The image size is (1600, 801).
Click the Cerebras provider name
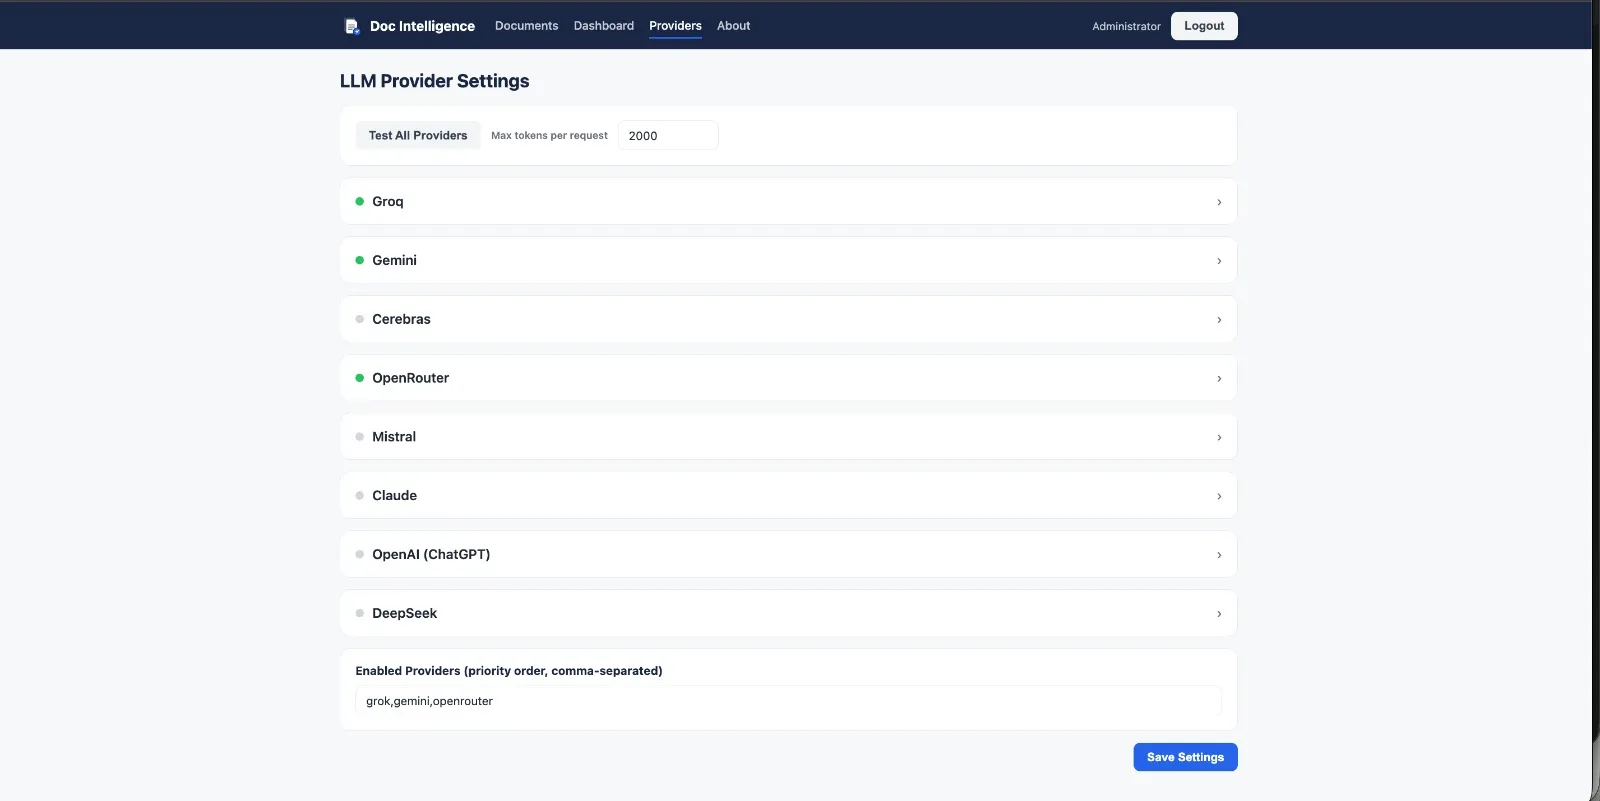point(401,319)
